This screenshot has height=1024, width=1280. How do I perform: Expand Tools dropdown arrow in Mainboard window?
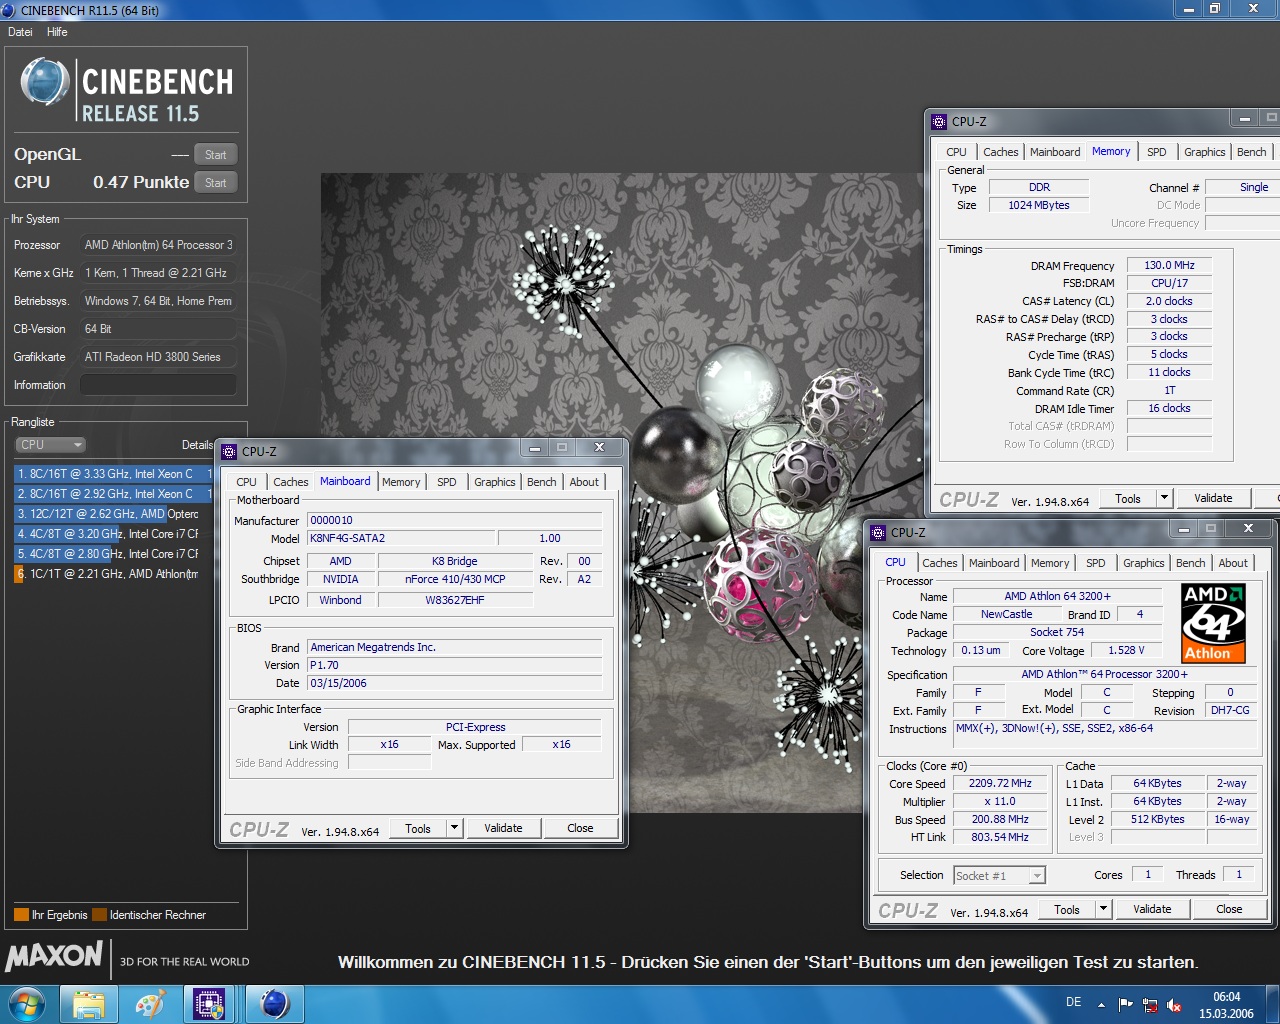(454, 829)
